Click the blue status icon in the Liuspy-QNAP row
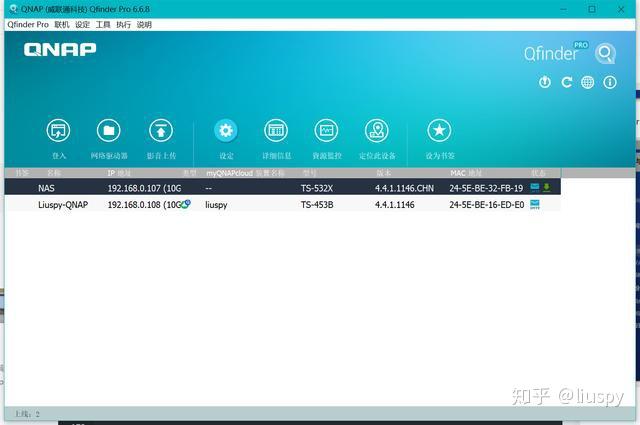Viewport: 640px width, 425px height. click(x=535, y=204)
